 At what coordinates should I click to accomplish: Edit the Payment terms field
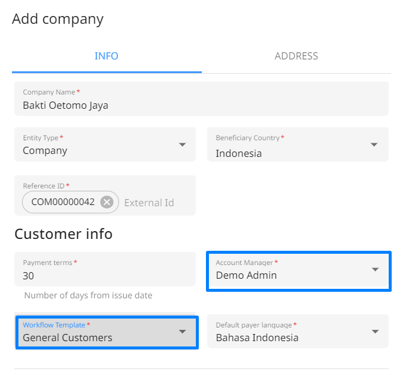pos(105,269)
